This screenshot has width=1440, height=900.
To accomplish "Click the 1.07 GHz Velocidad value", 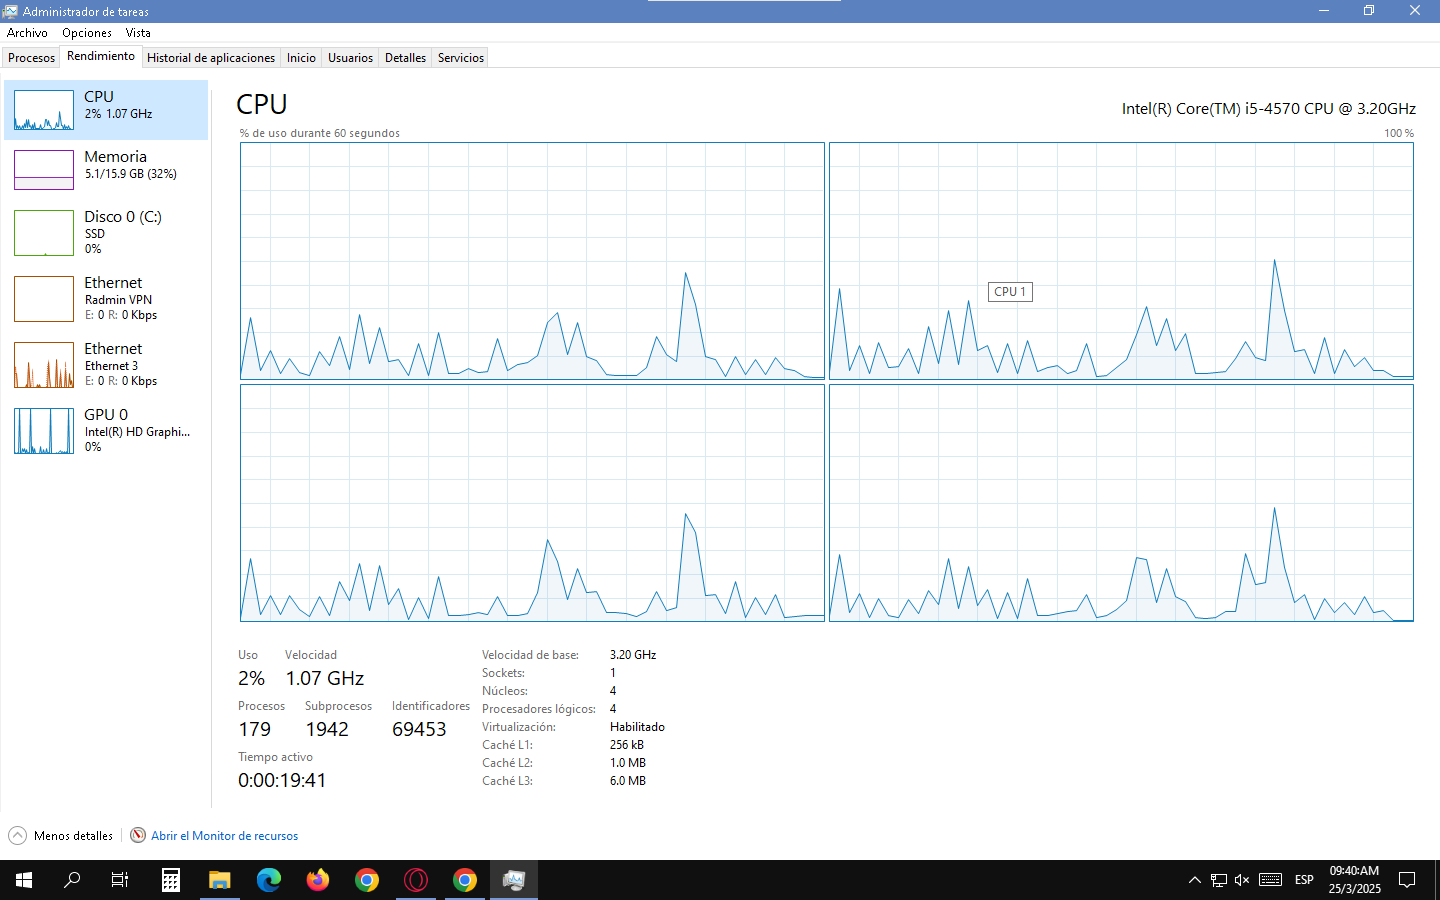I will click(325, 678).
